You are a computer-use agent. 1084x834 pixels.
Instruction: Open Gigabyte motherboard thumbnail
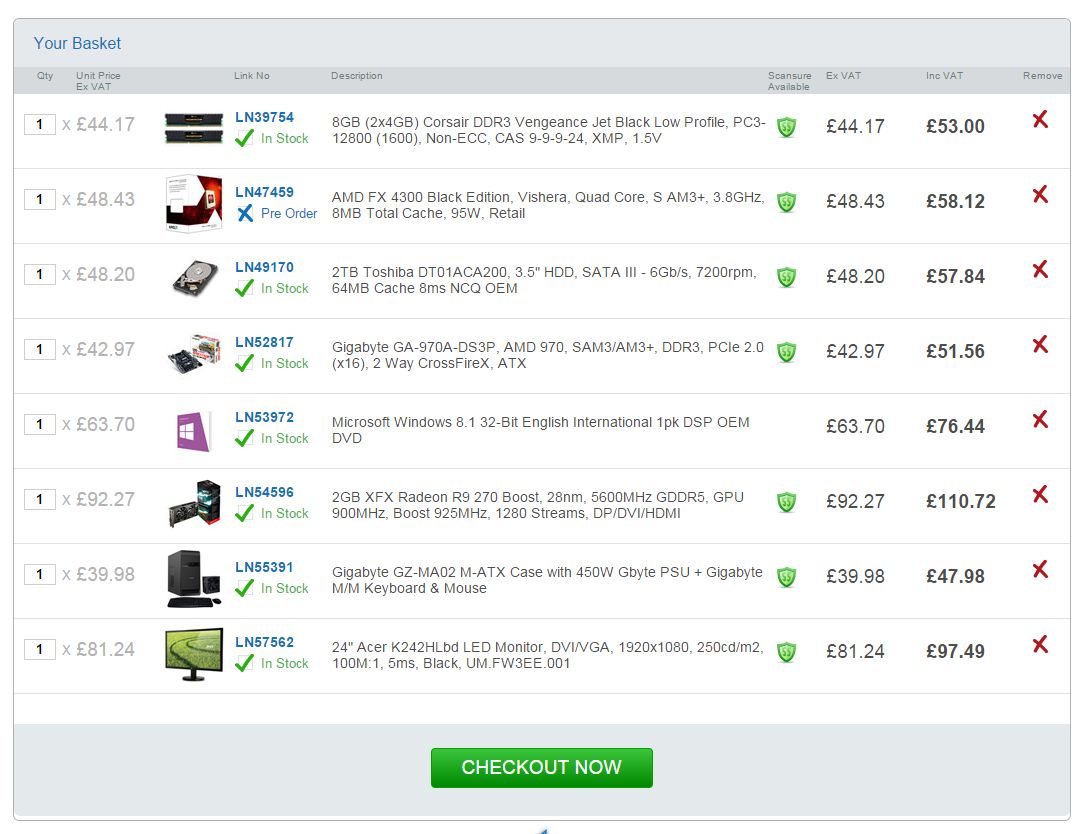pyautogui.click(x=194, y=353)
